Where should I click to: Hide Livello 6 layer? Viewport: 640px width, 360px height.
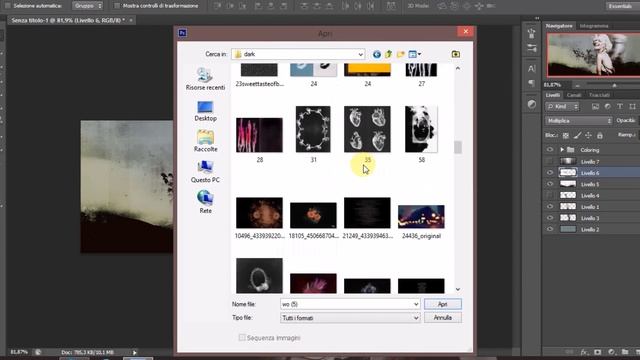550,173
